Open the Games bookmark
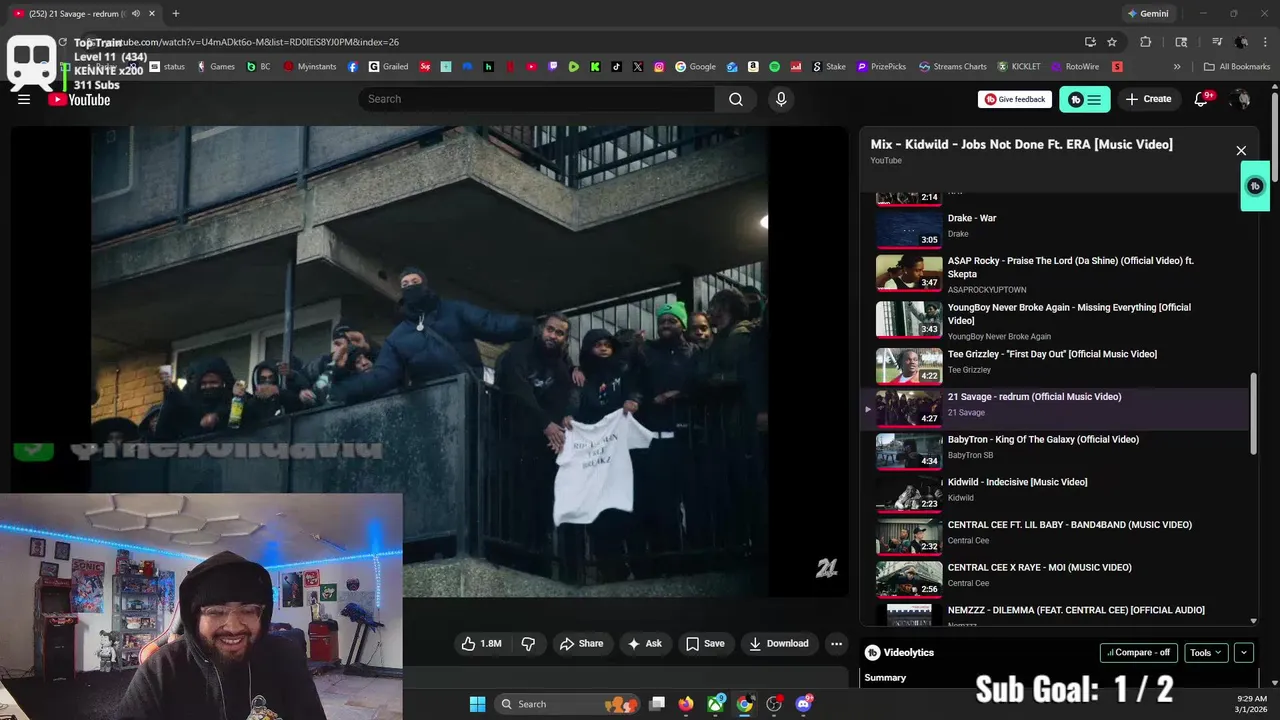Viewport: 1280px width, 720px height. click(216, 67)
